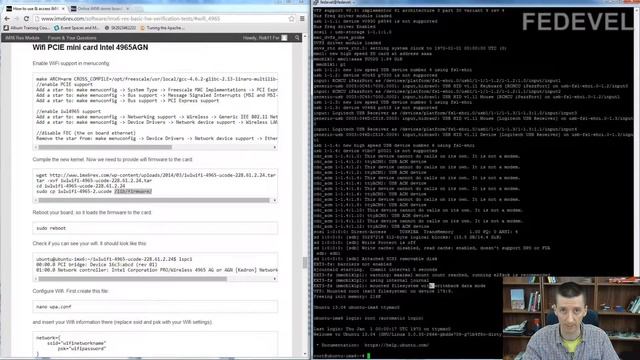Click the text 'Enable WiFi support in menuconfig'
640x360 pixels.
(x=71, y=64)
